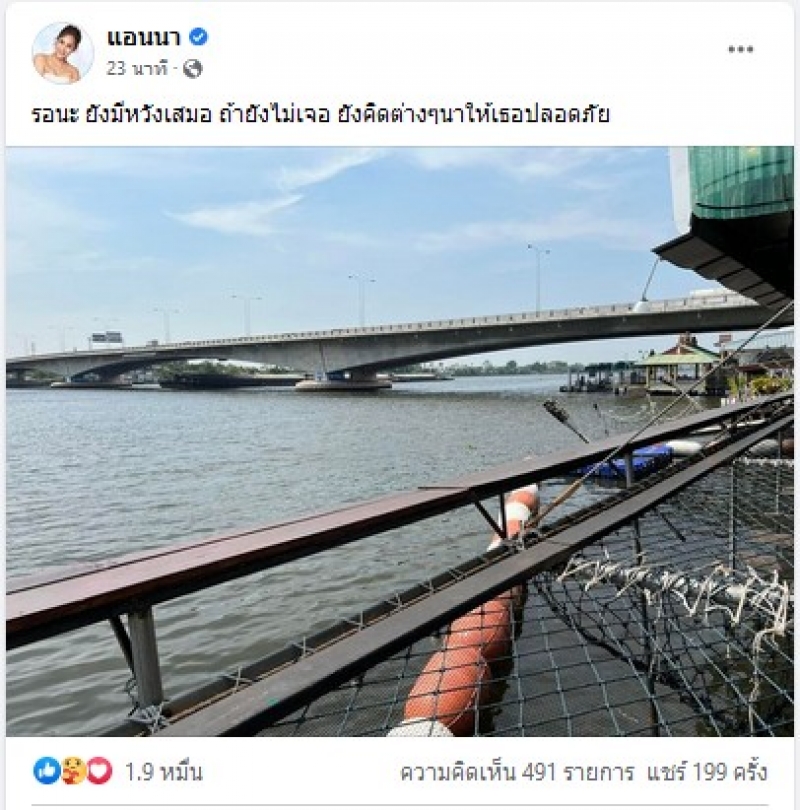Open the แอนนา page name link
The width and height of the screenshot is (800, 810).
[144, 38]
